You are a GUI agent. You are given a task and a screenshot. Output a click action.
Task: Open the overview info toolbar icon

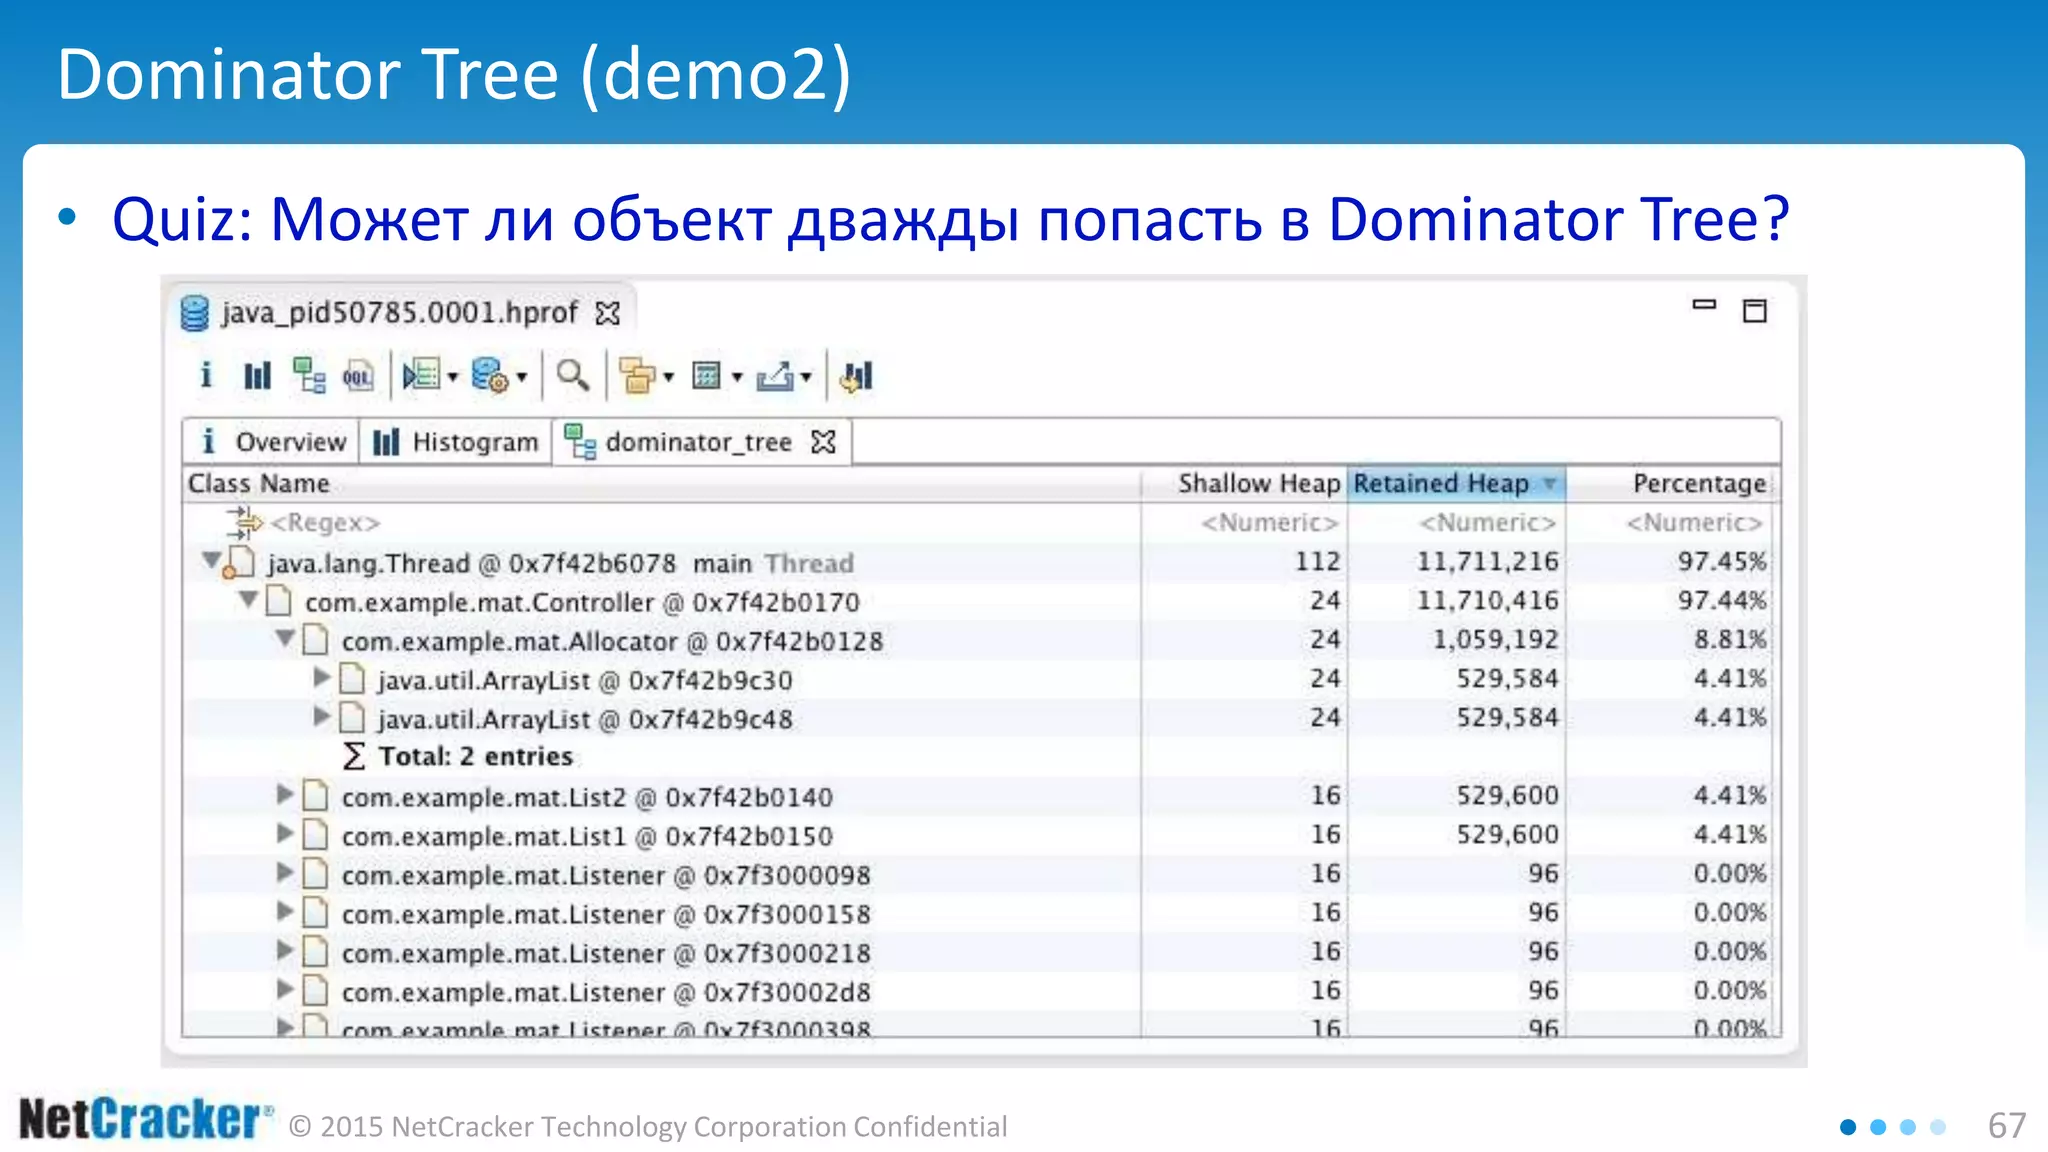(206, 376)
